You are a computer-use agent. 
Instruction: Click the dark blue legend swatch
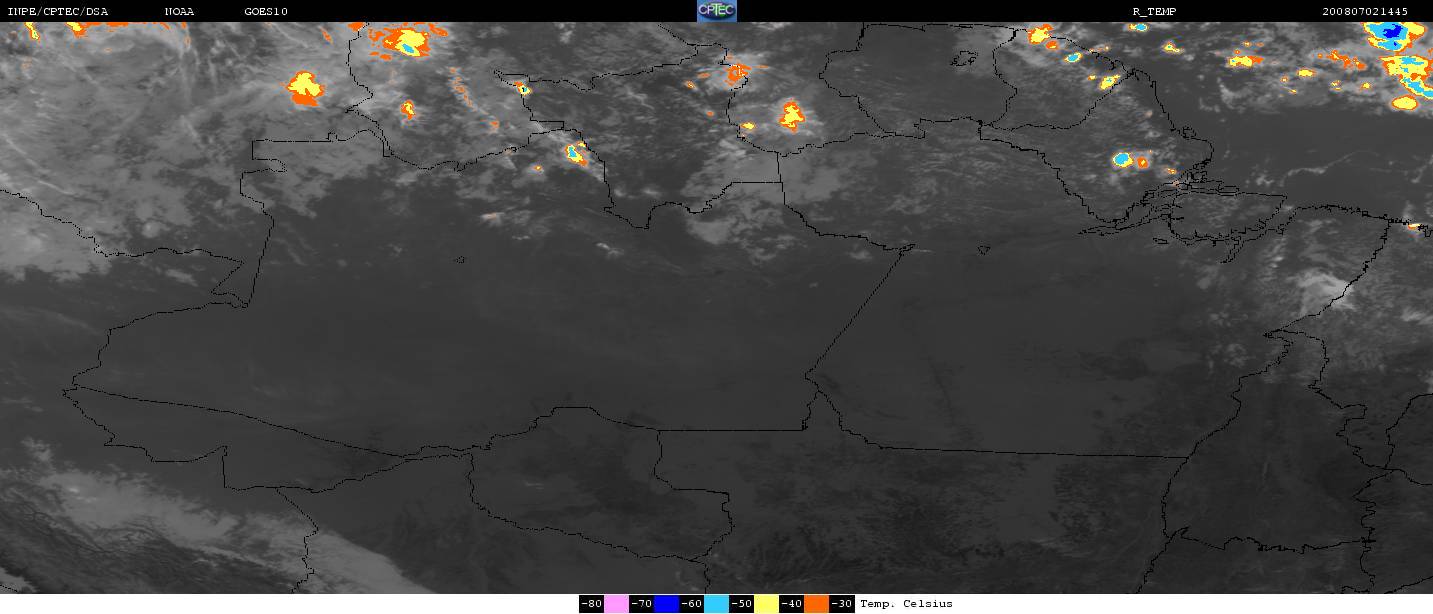667,604
